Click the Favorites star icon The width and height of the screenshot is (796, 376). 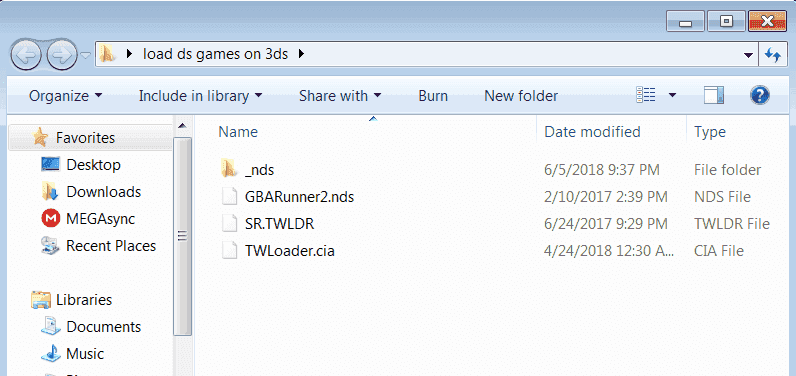(41, 137)
